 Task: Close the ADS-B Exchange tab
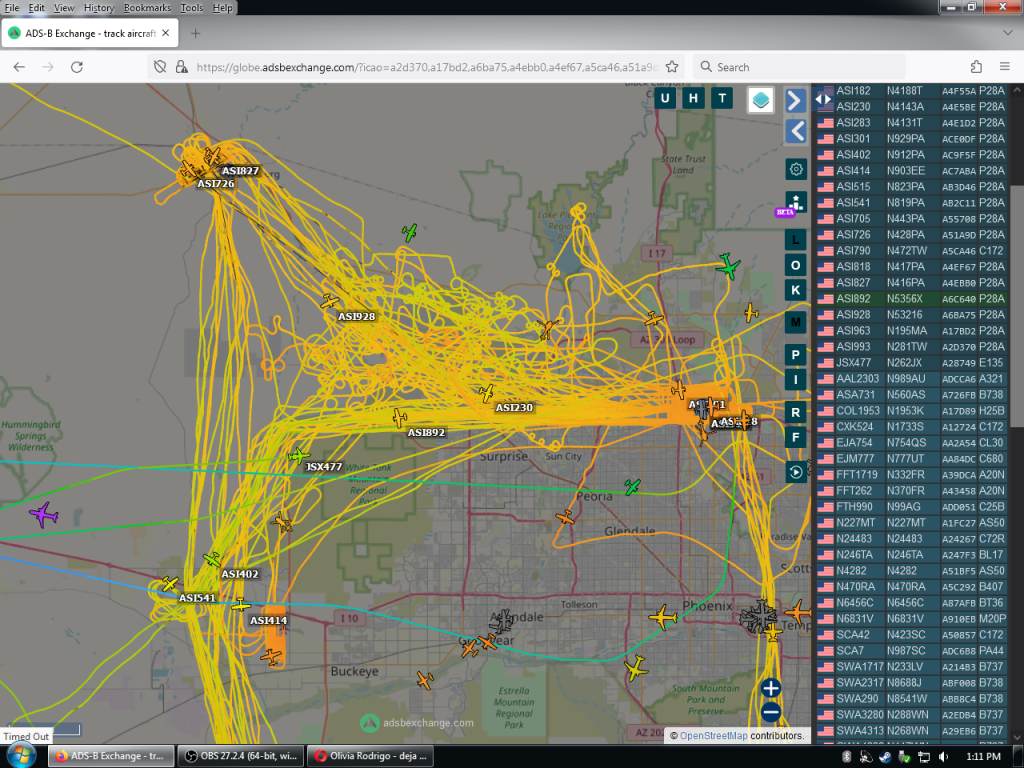tap(166, 33)
